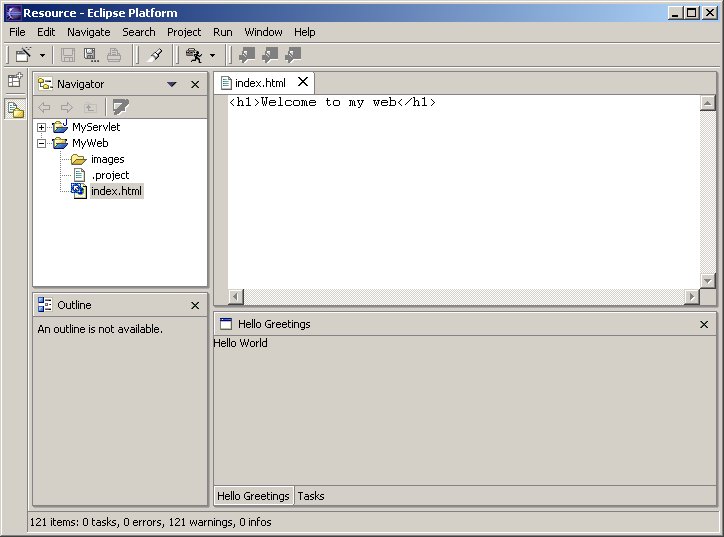Click the Search flashlight toolbar icon
The image size is (724, 537).
click(155, 55)
